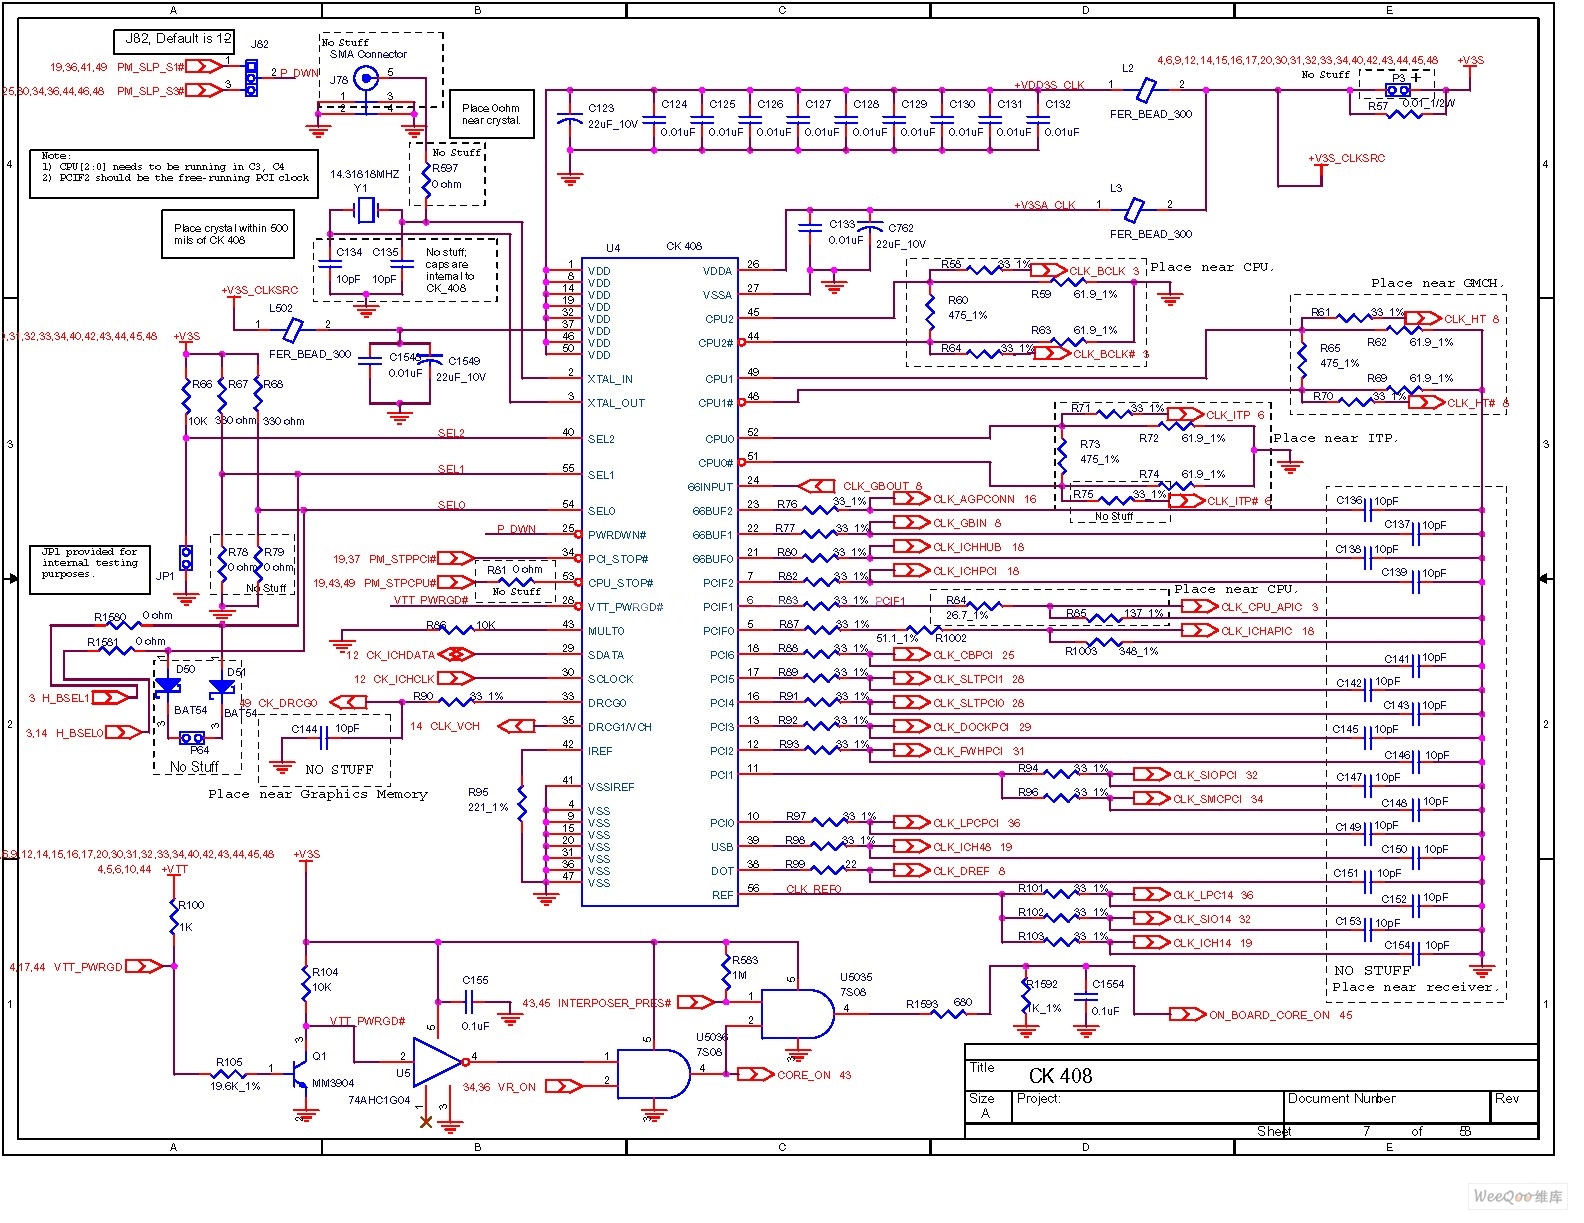Screen dimensions: 1584x1223
Task: Select the R100 1K resistor
Action: [x=174, y=915]
